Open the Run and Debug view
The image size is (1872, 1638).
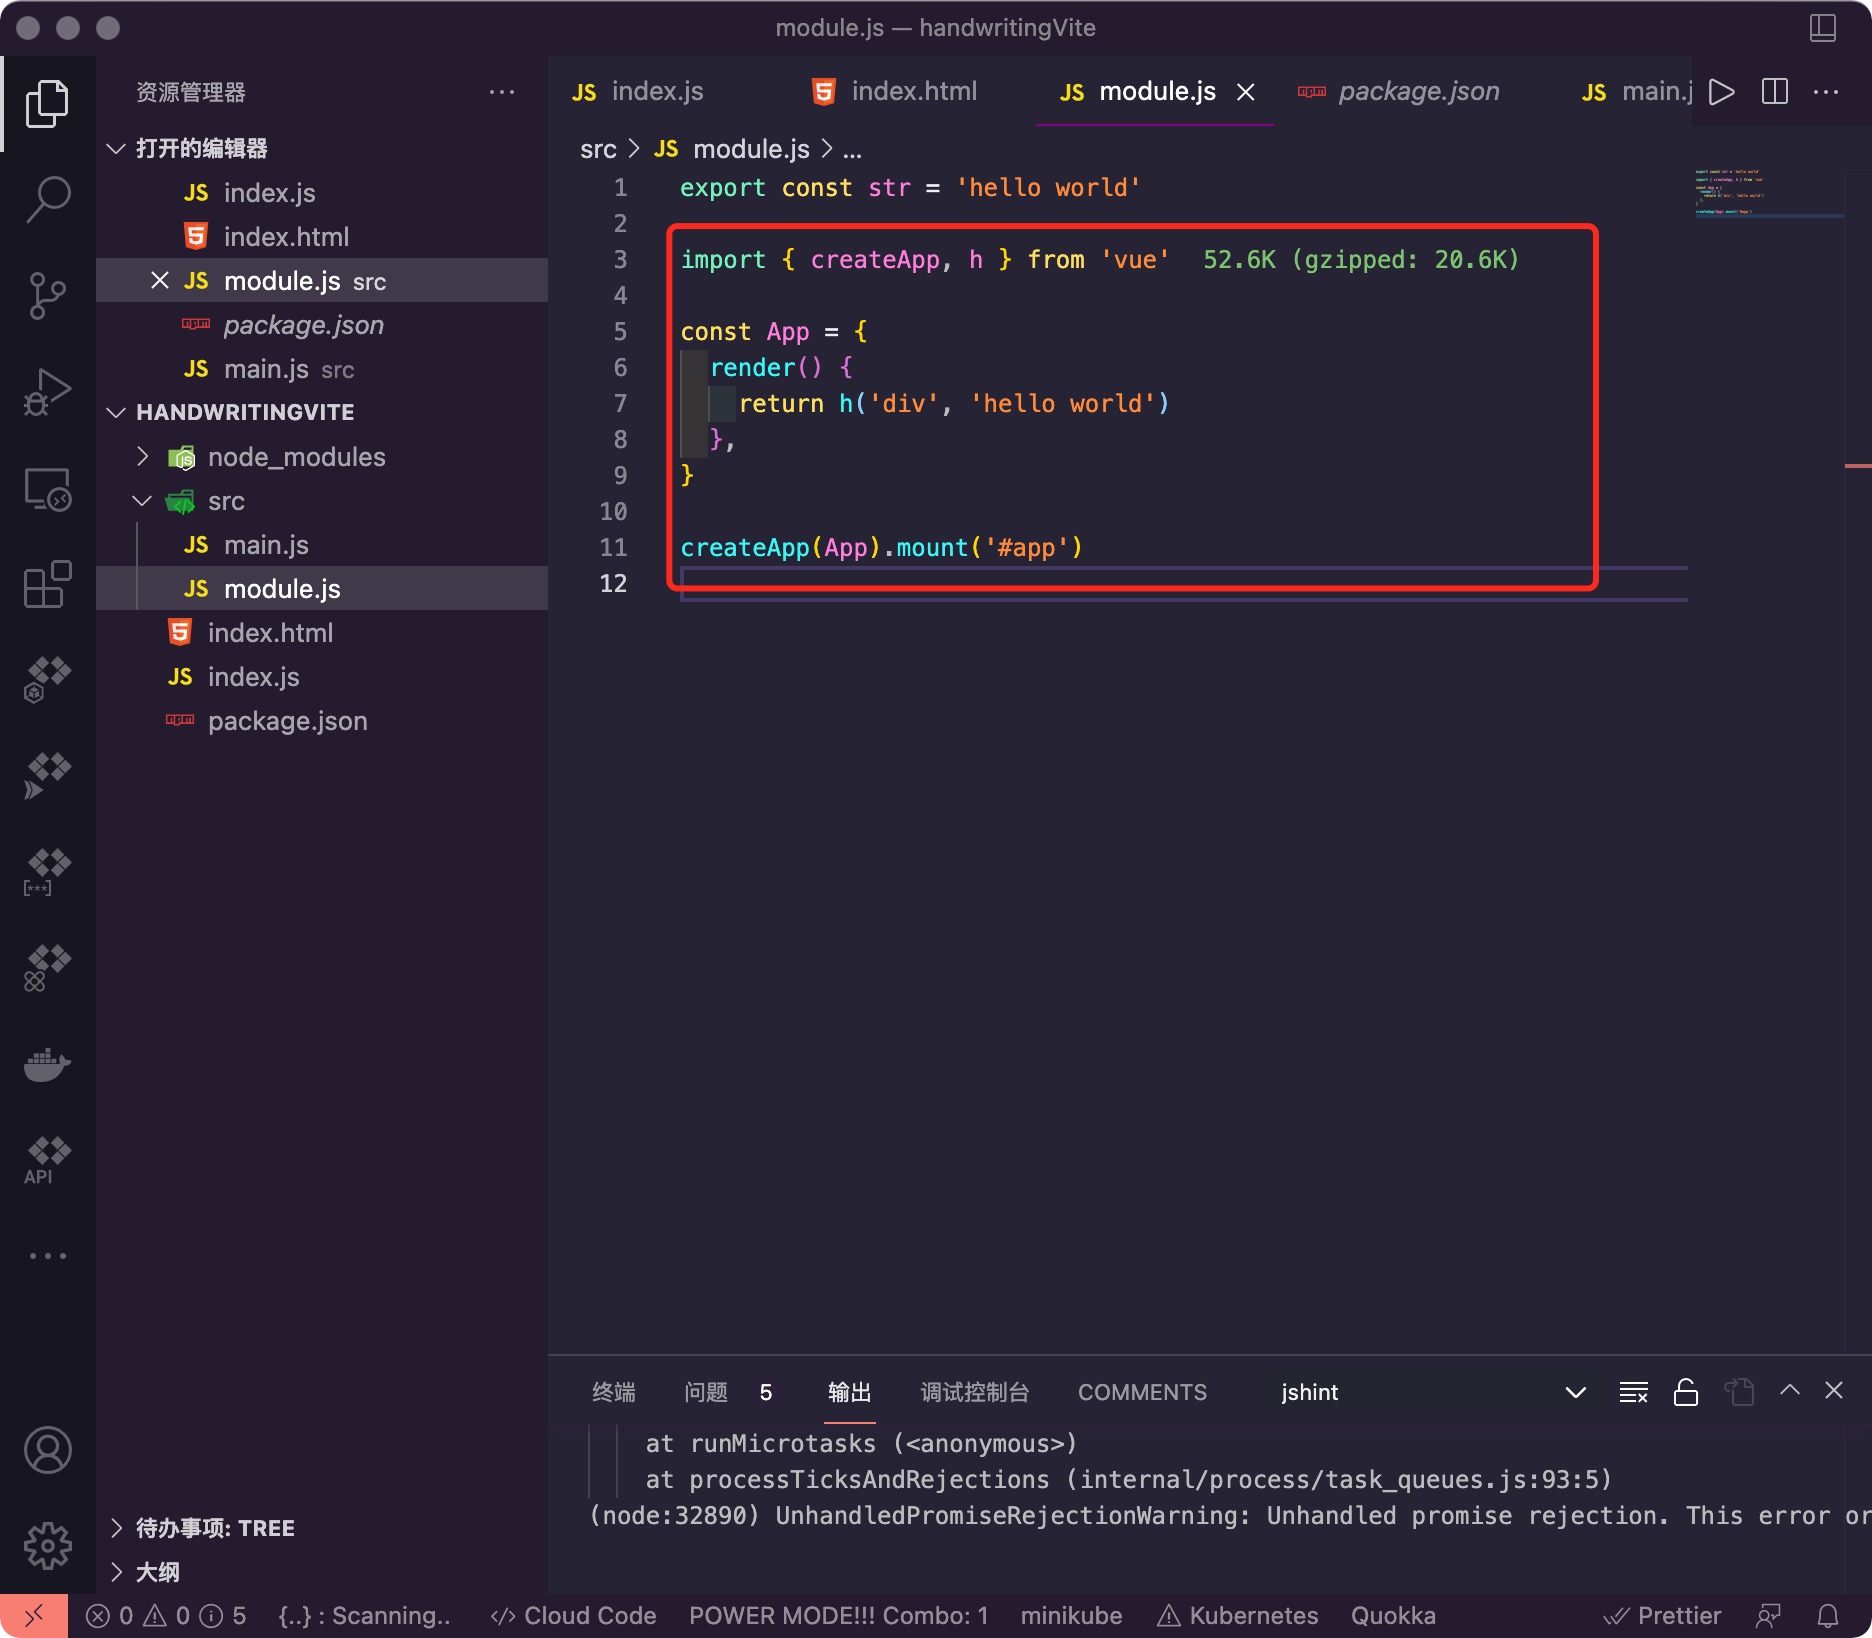pos(47,391)
